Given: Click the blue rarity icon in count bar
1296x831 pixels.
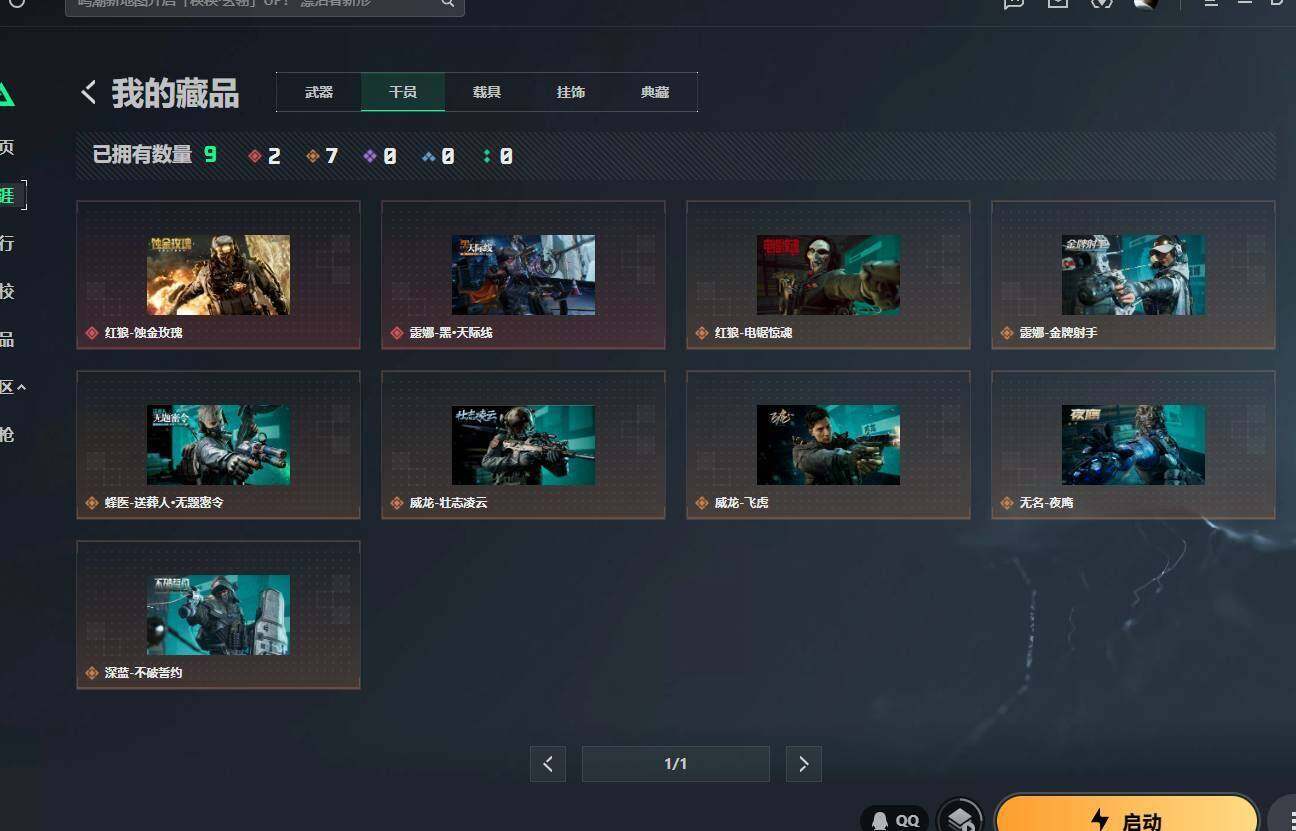Looking at the screenshot, I should click(x=428, y=156).
